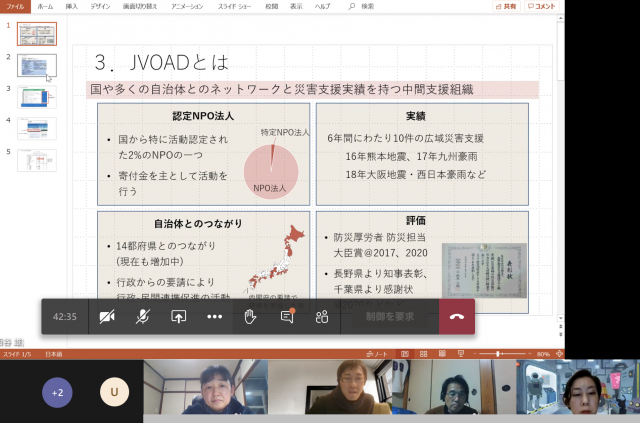Open the アニメーション ribbon tab
The width and height of the screenshot is (640, 423).
[x=187, y=6]
